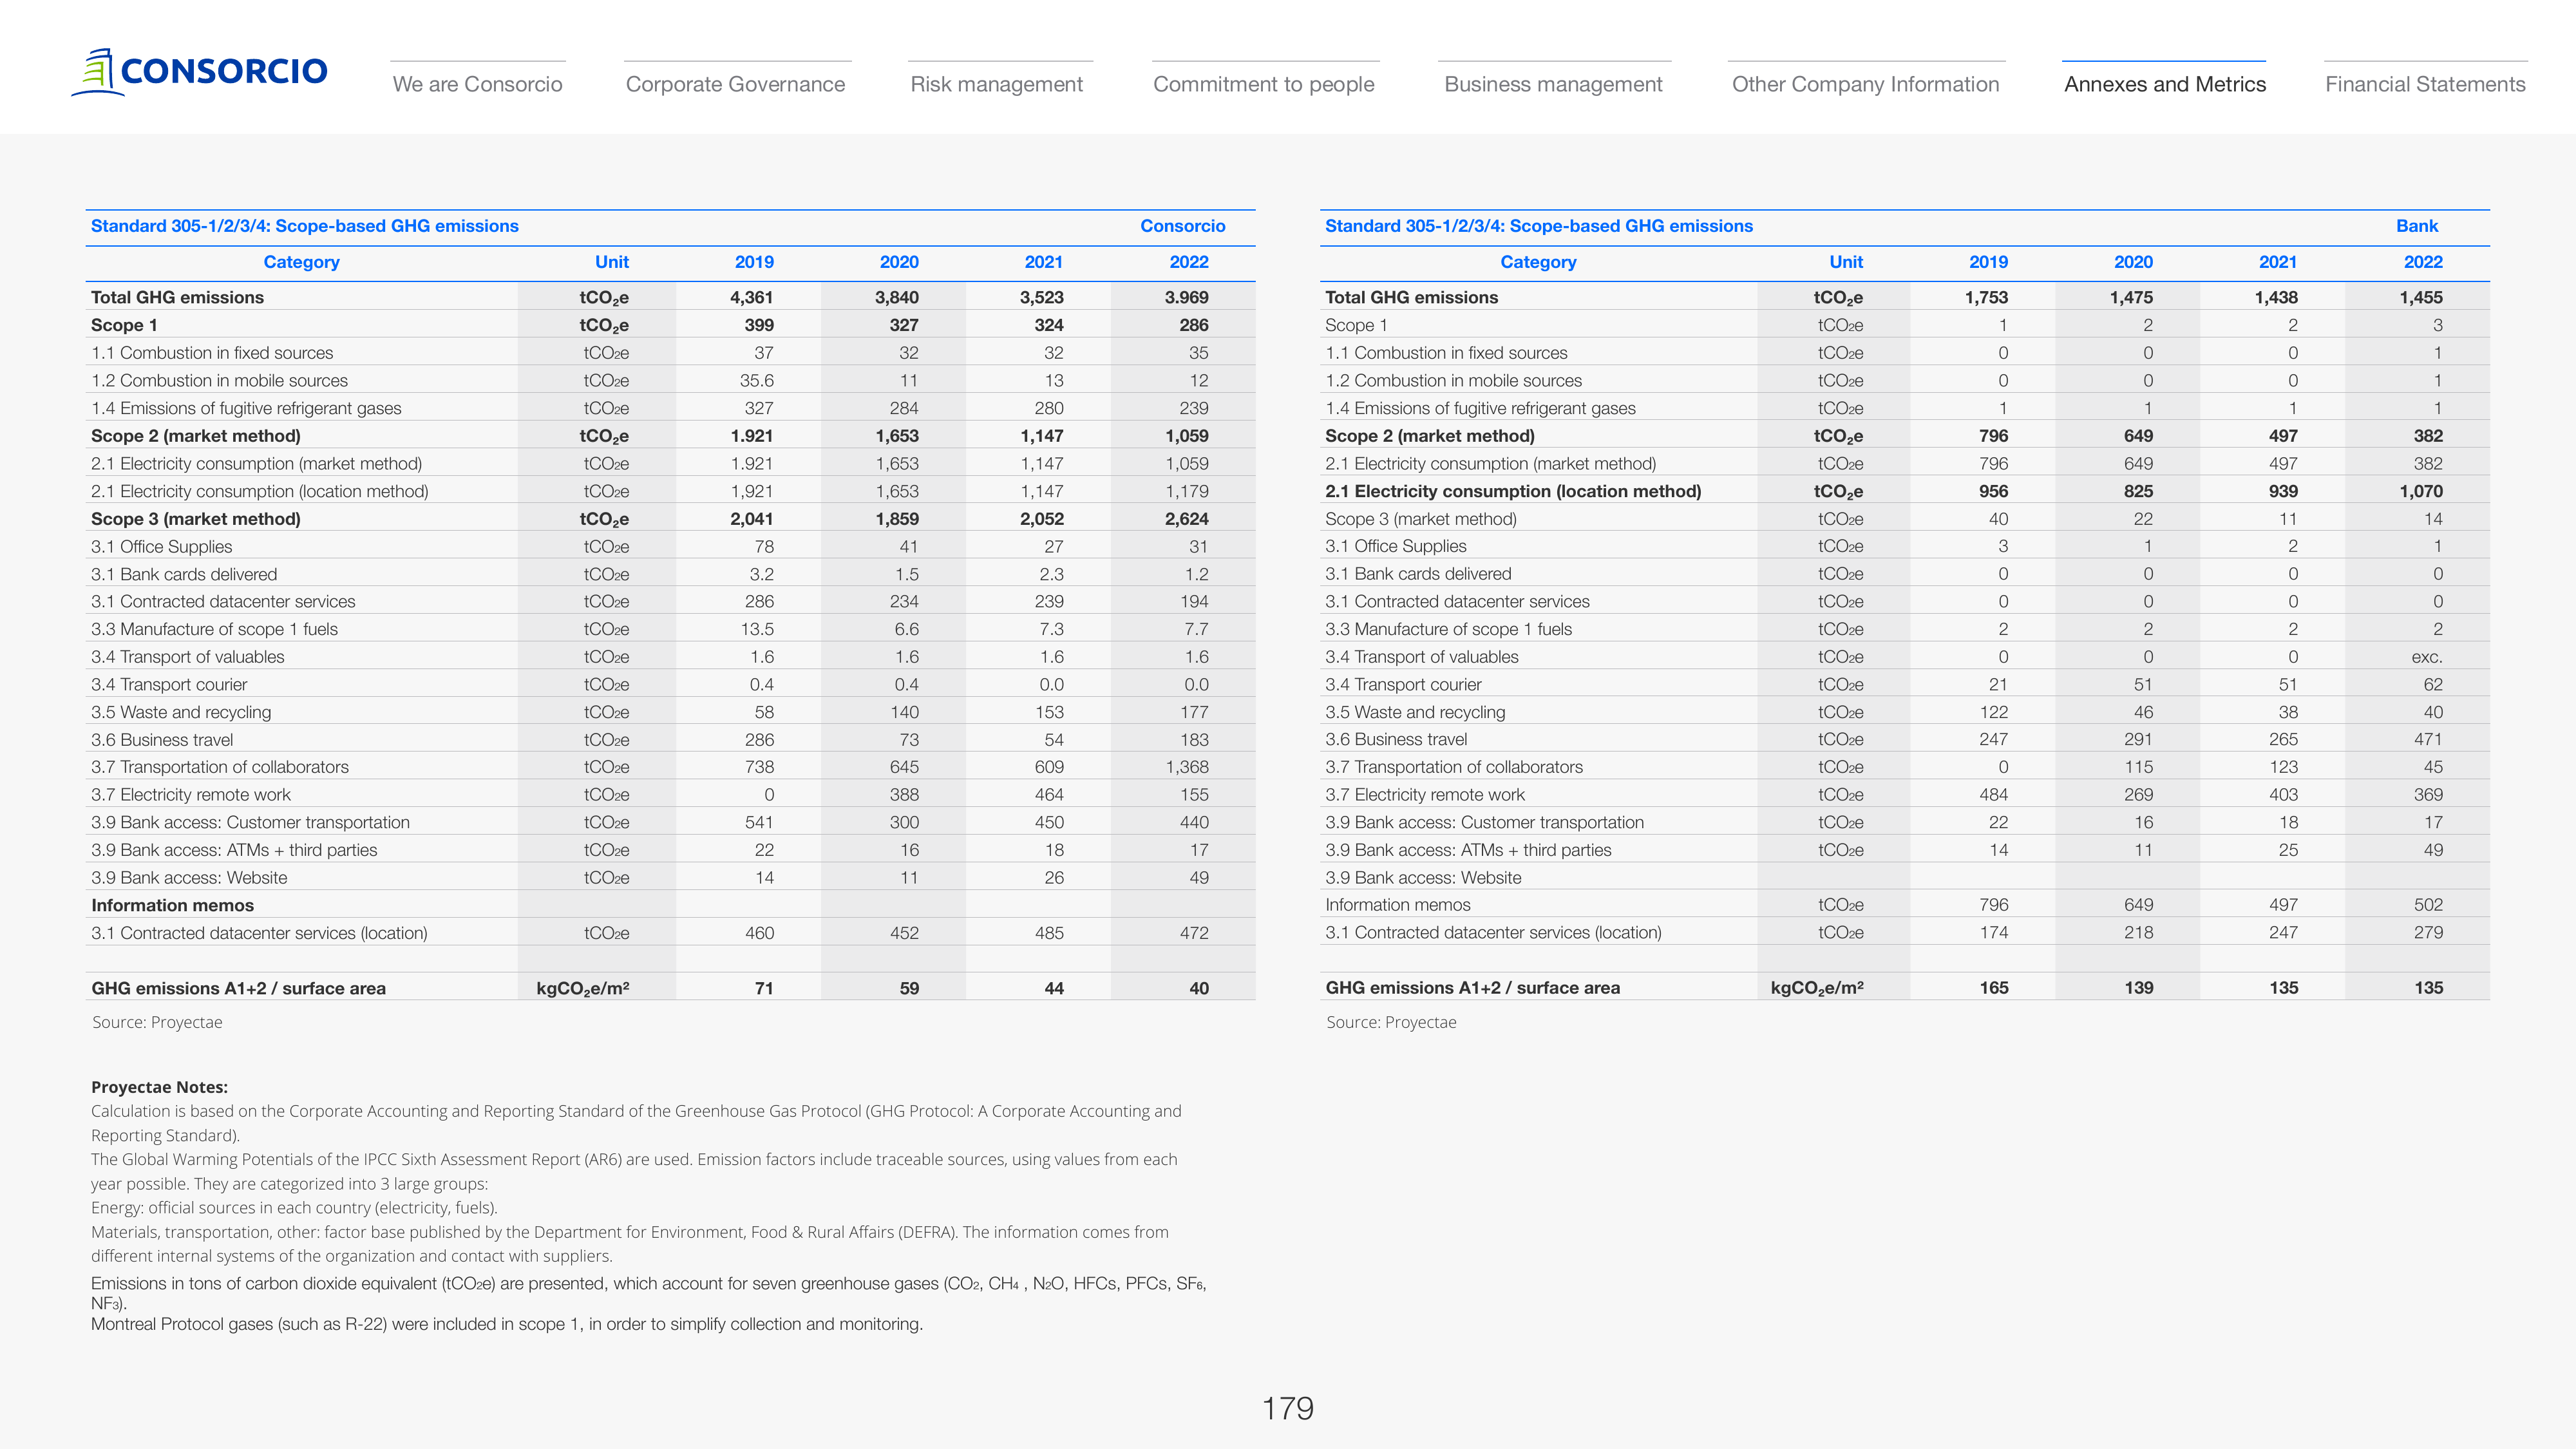The width and height of the screenshot is (2576, 1449).
Task: Select Bank Scope 2 2020 value 649
Action: (2138, 436)
